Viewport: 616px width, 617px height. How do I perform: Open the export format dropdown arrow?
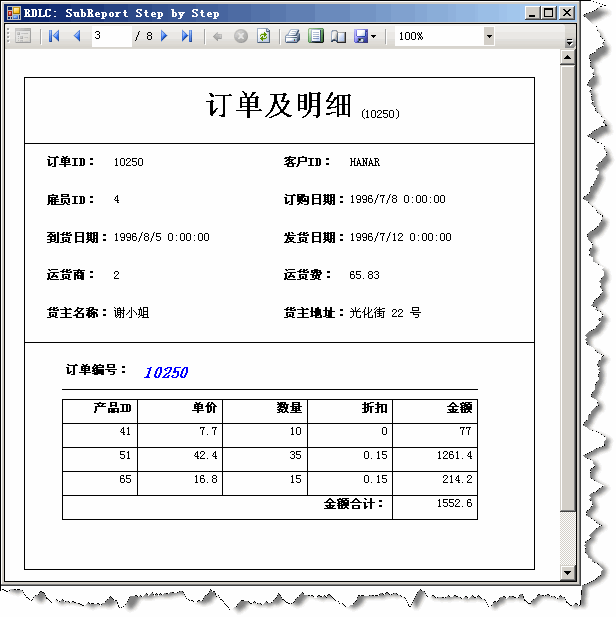374,37
